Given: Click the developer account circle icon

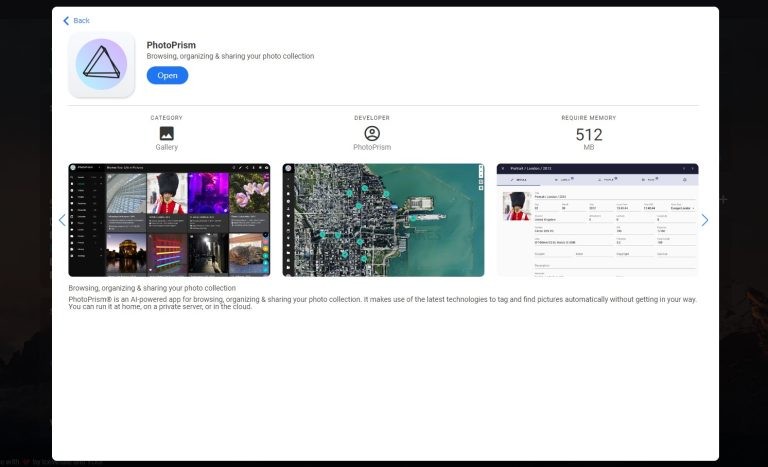Looking at the screenshot, I should coord(372,133).
